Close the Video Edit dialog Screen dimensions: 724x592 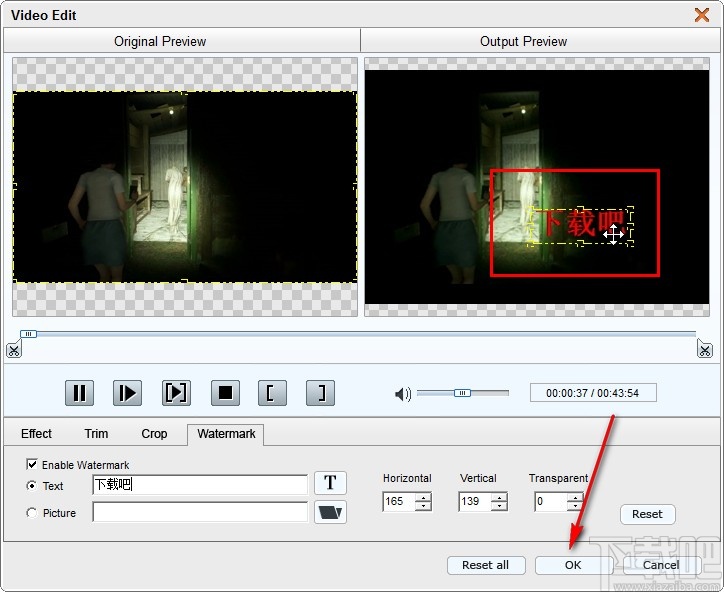click(x=702, y=15)
